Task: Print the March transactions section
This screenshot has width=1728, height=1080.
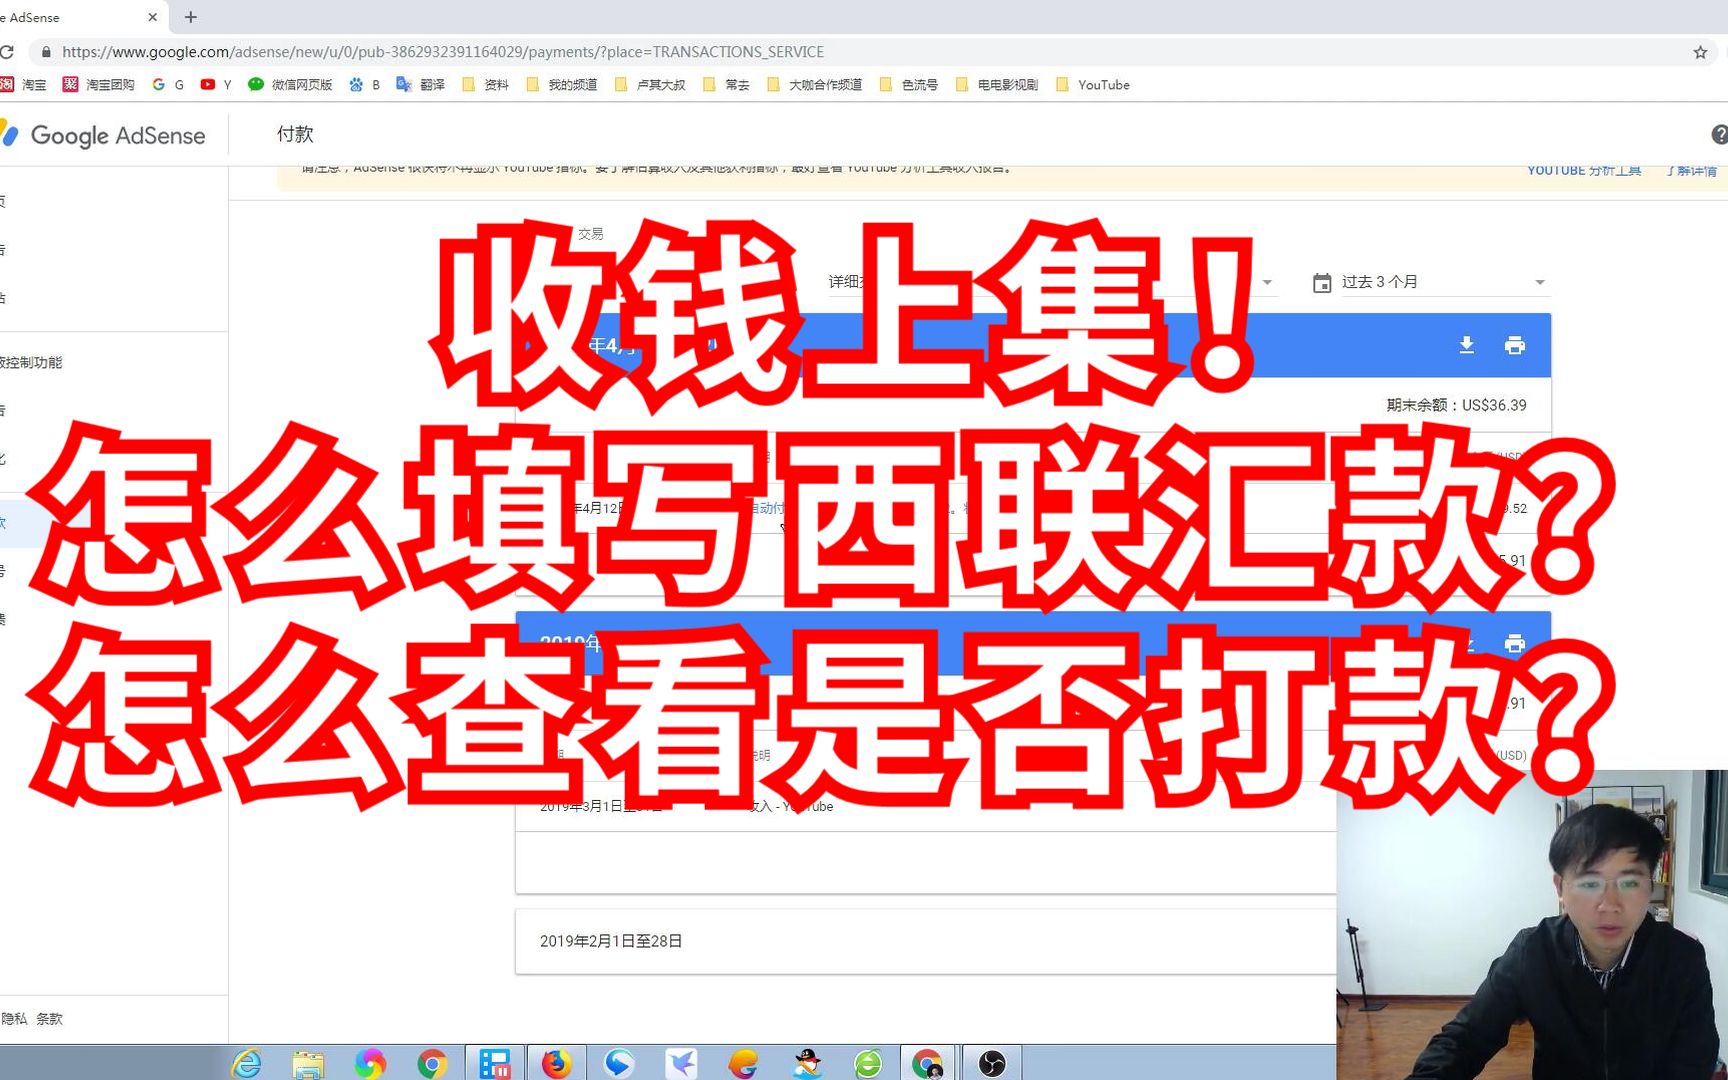Action: tap(1515, 643)
